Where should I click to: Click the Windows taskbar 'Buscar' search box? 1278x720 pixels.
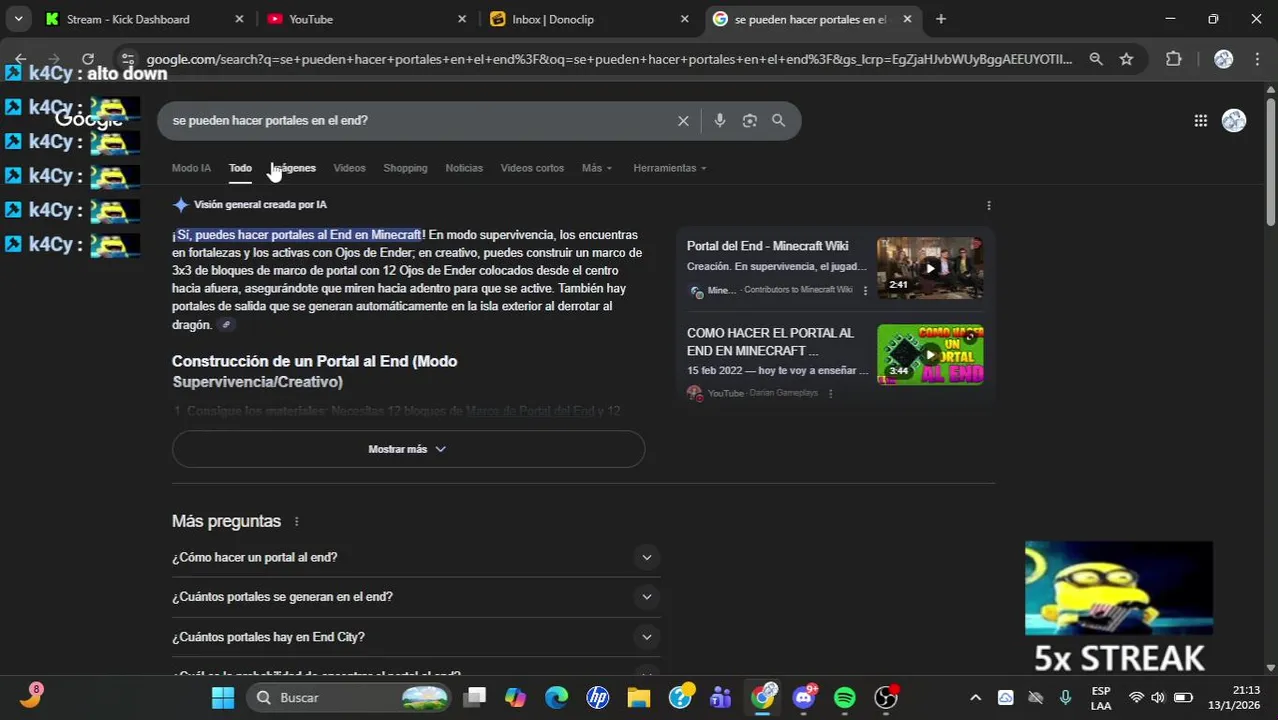(x=348, y=697)
